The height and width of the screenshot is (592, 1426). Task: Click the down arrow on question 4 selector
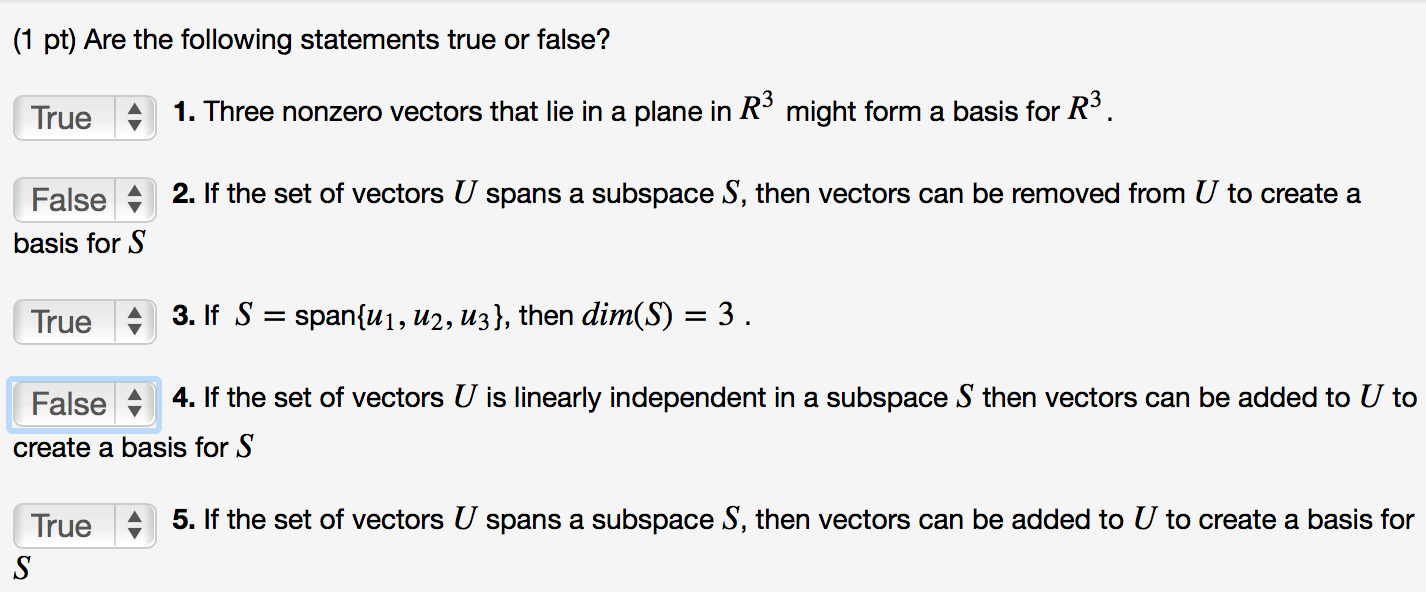click(x=137, y=410)
